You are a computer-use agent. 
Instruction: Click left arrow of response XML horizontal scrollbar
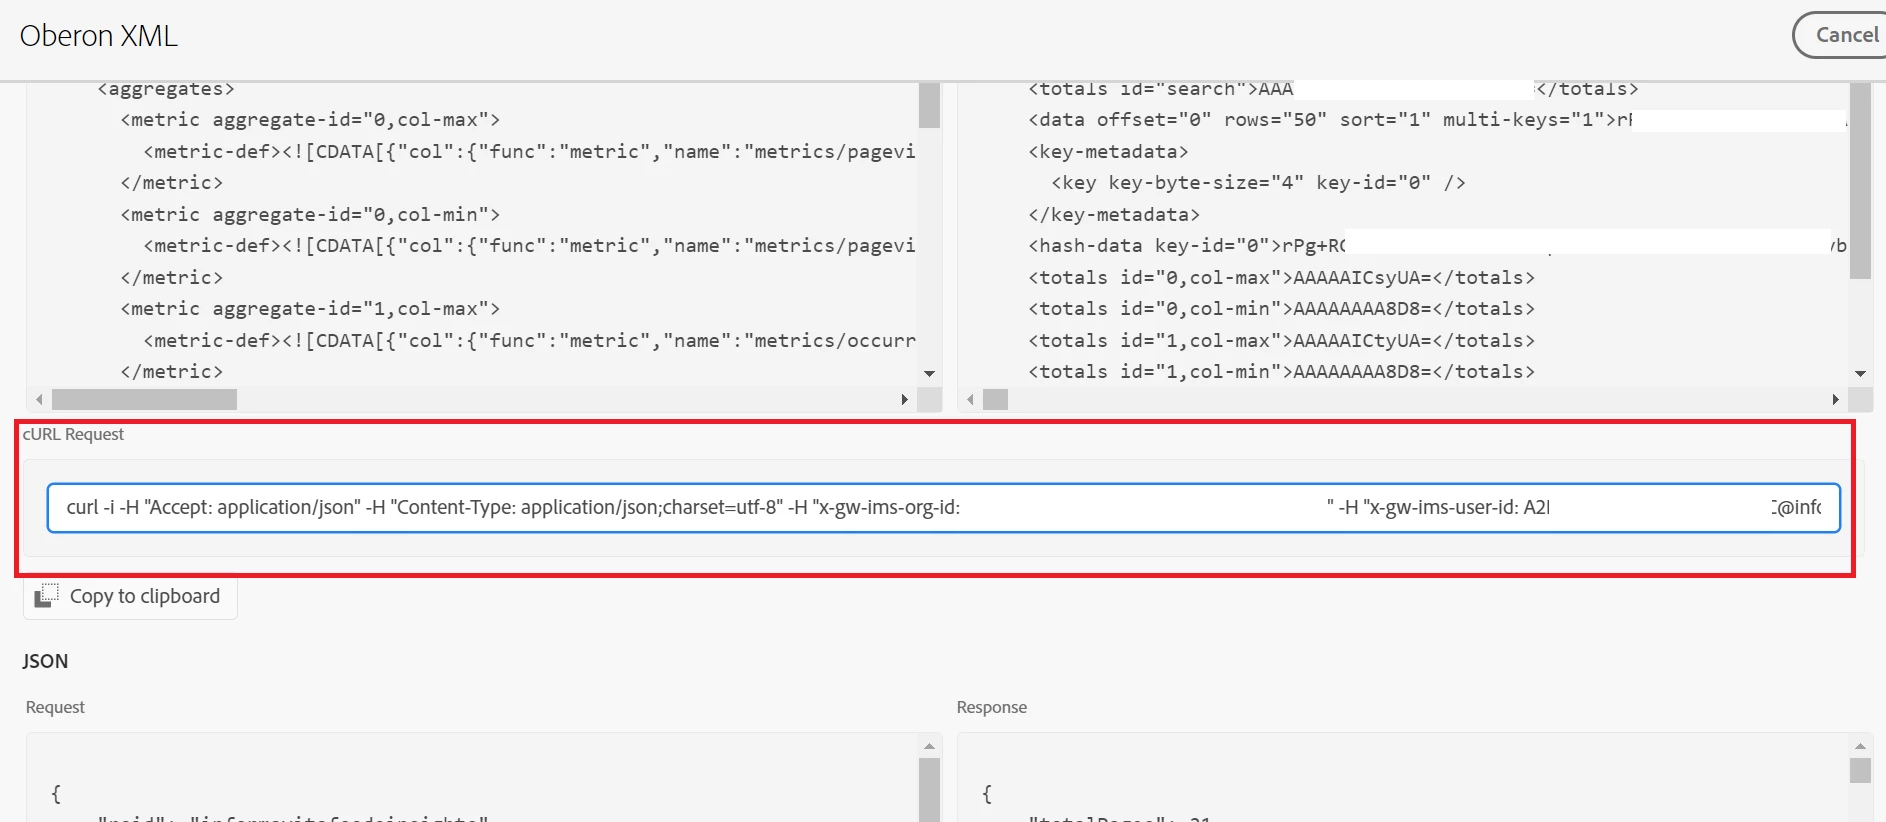(970, 400)
